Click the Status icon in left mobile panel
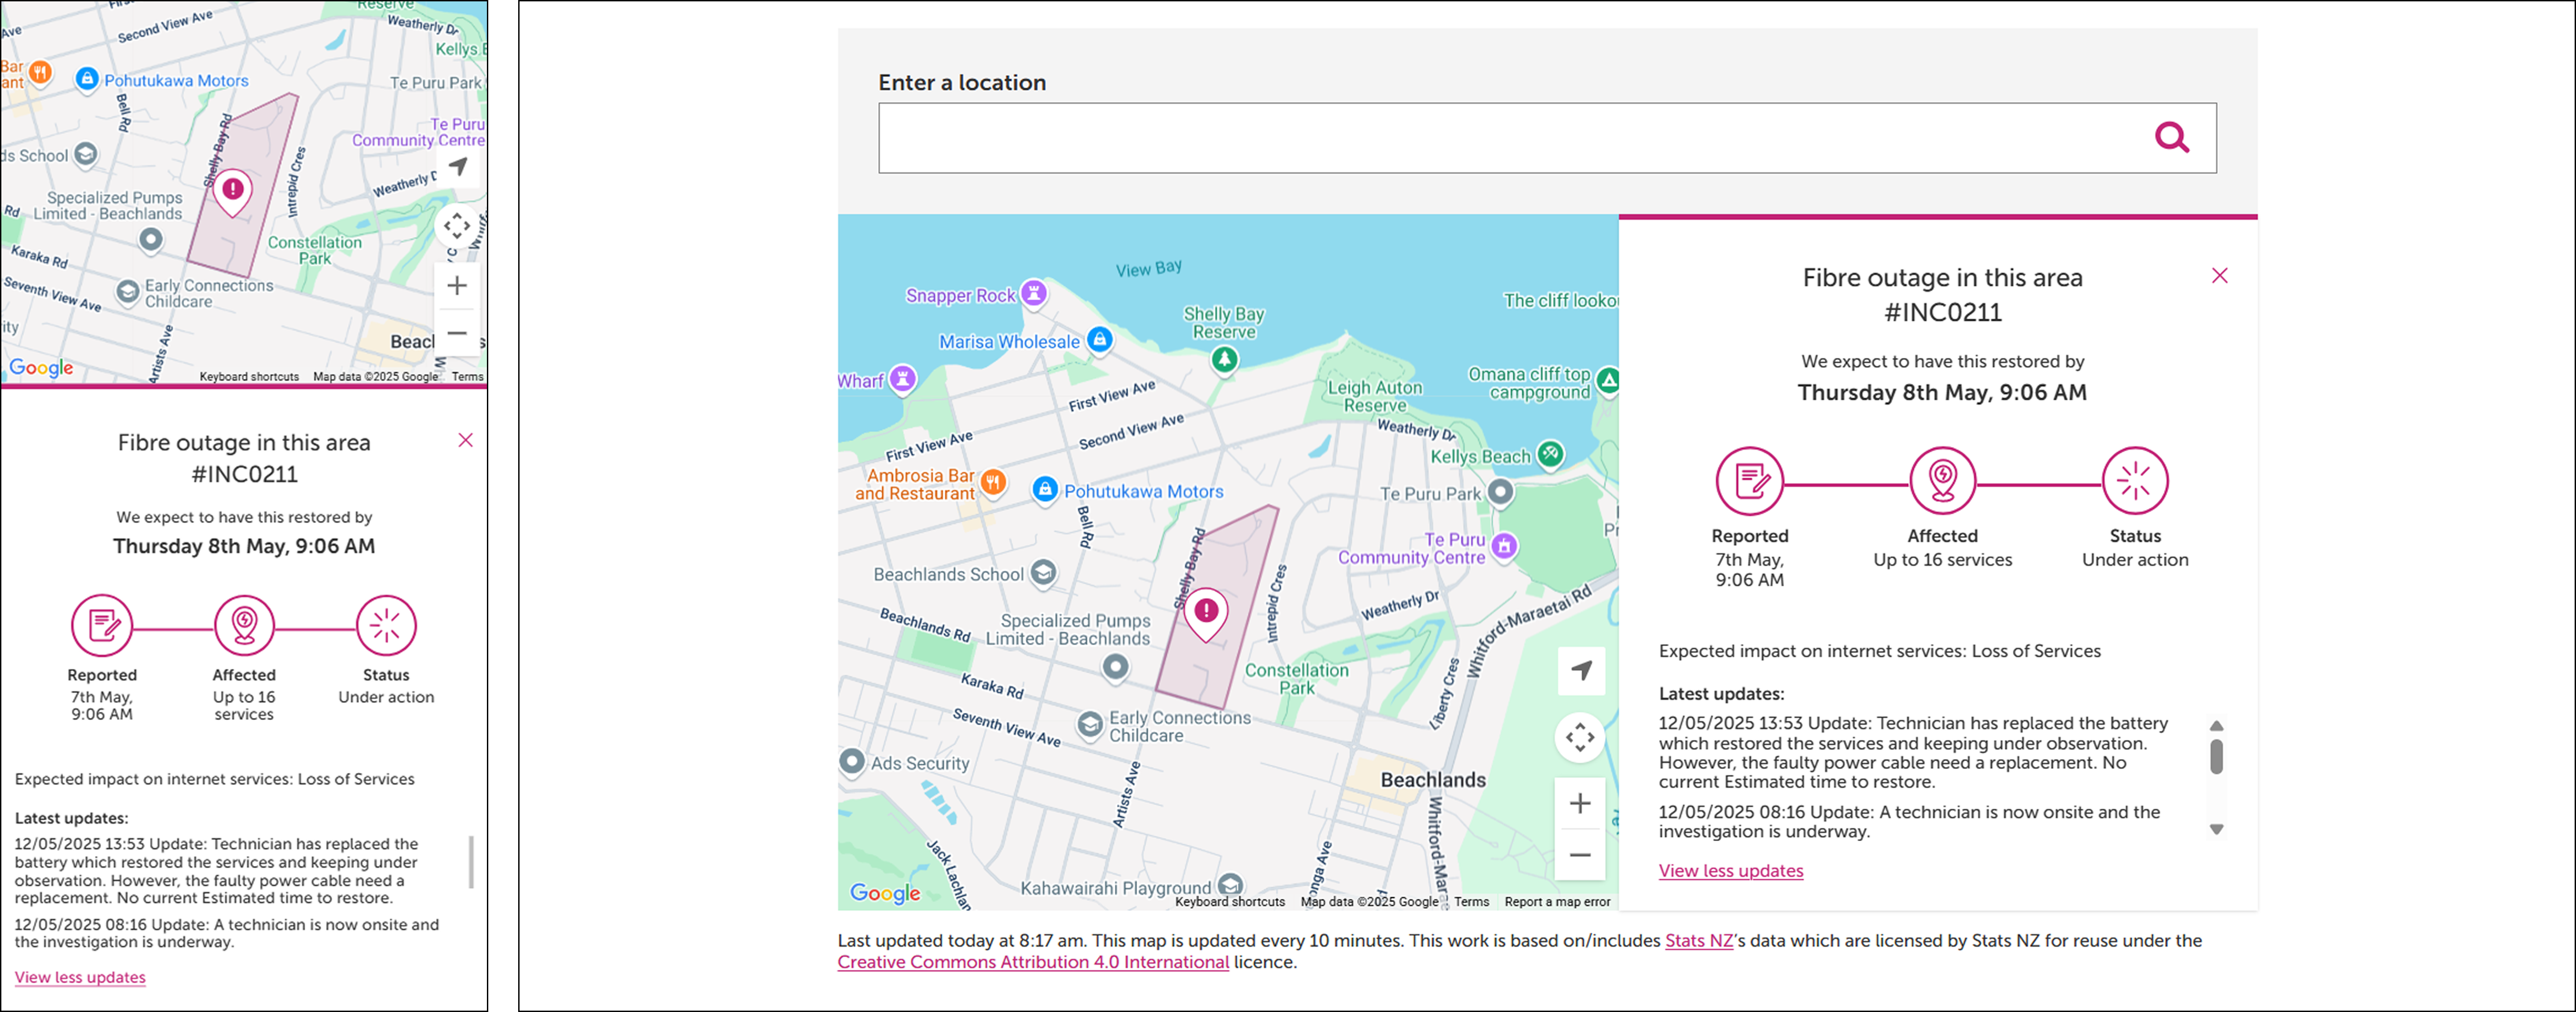This screenshot has width=2576, height=1012. [x=386, y=626]
